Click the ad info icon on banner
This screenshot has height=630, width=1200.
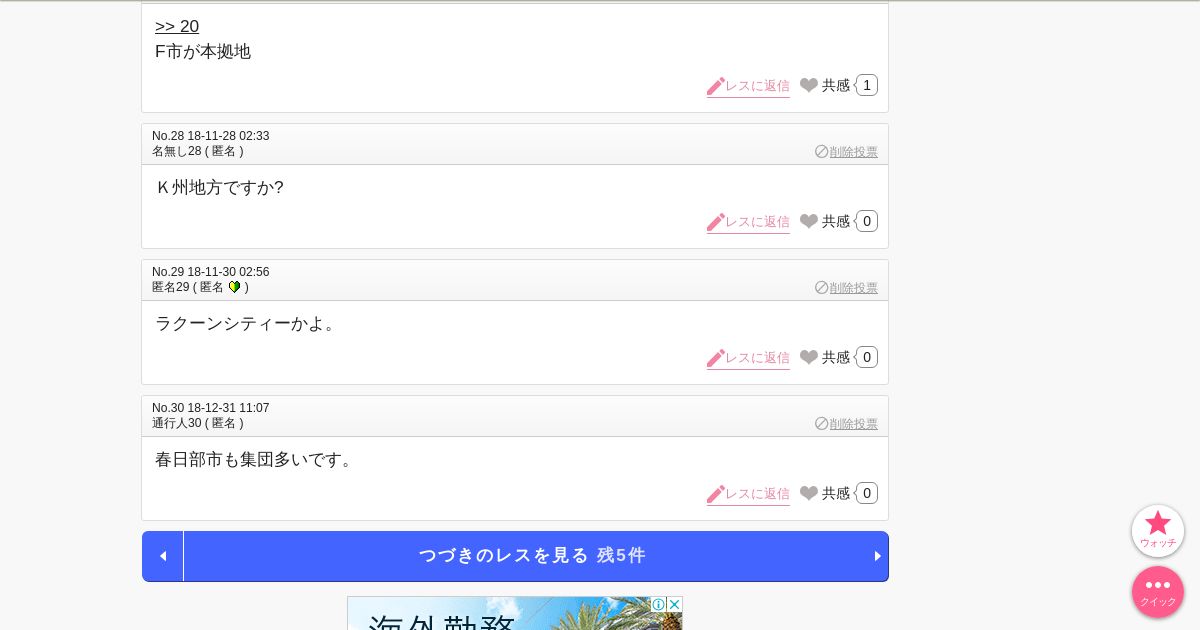[x=658, y=604]
